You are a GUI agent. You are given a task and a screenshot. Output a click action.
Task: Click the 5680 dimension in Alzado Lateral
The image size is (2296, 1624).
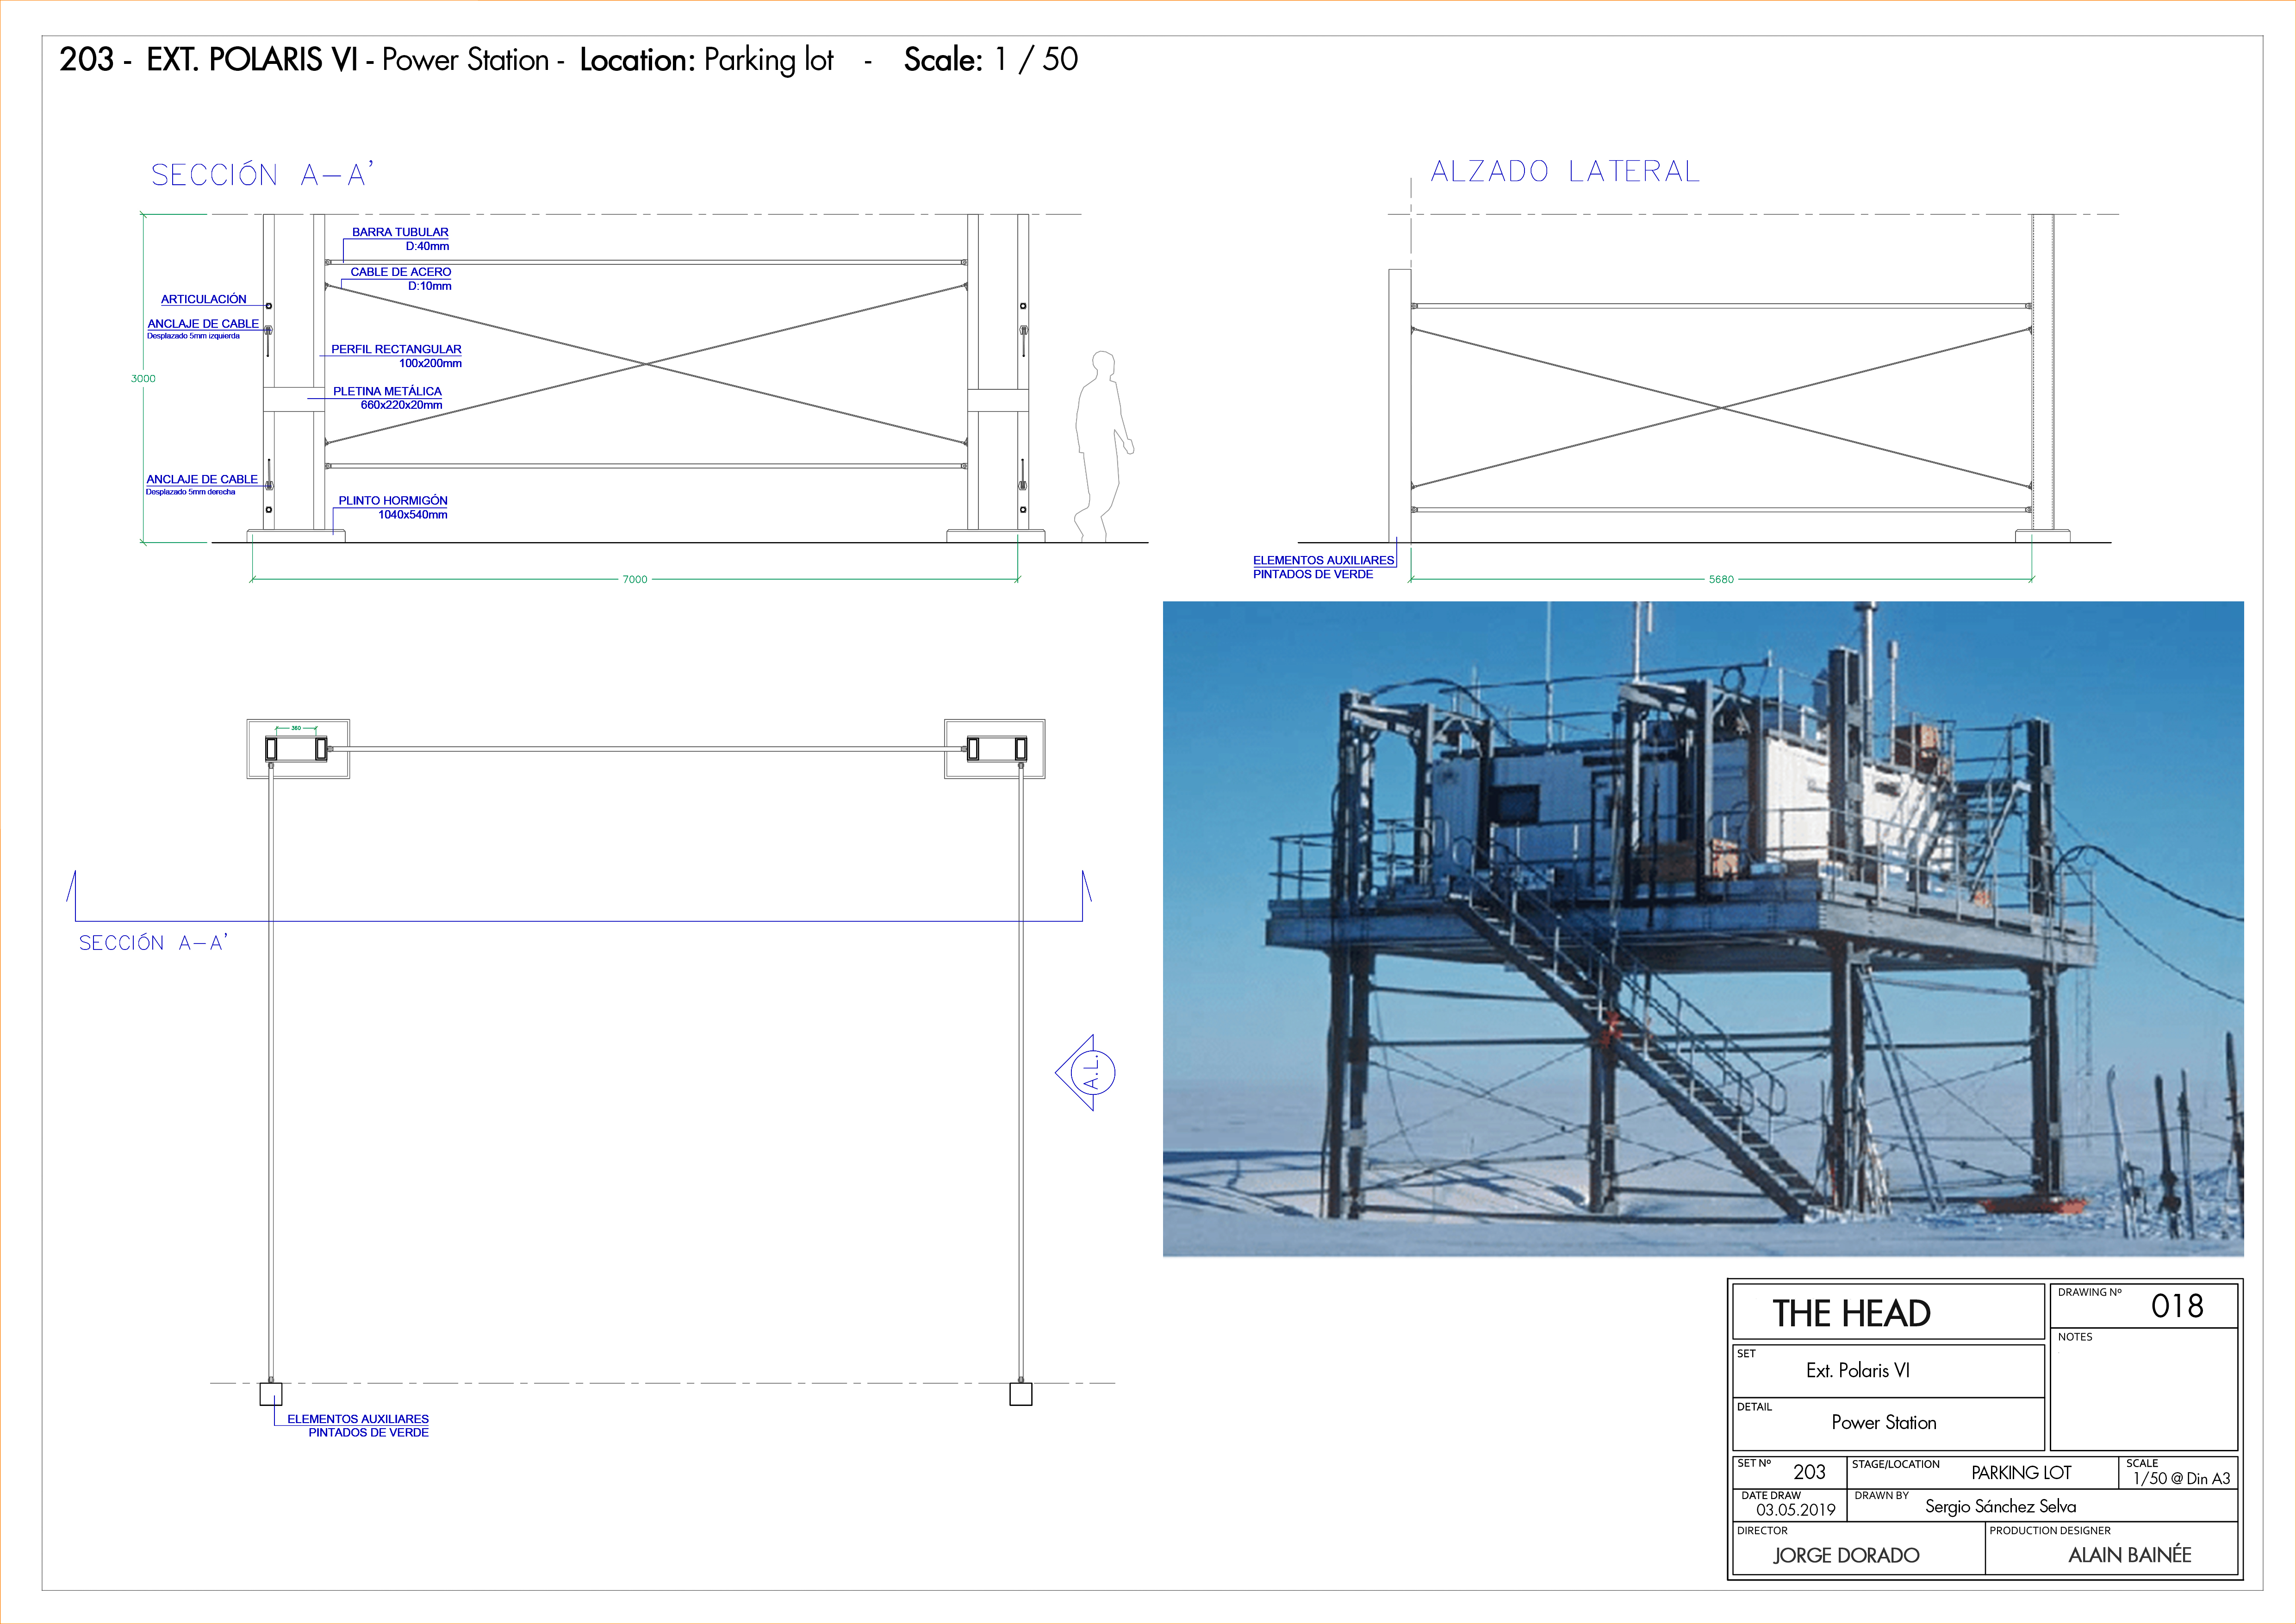point(1721,579)
